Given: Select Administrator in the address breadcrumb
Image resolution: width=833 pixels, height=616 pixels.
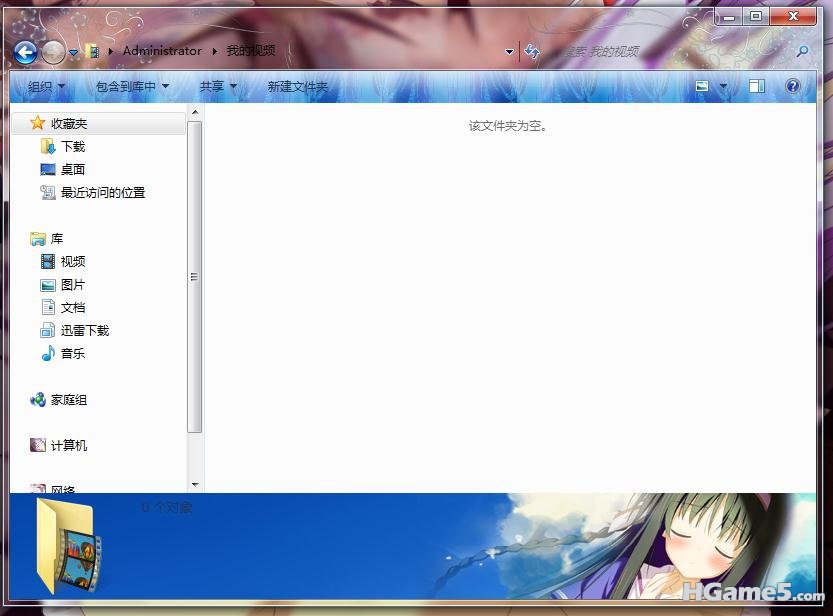Looking at the screenshot, I should click(x=162, y=51).
